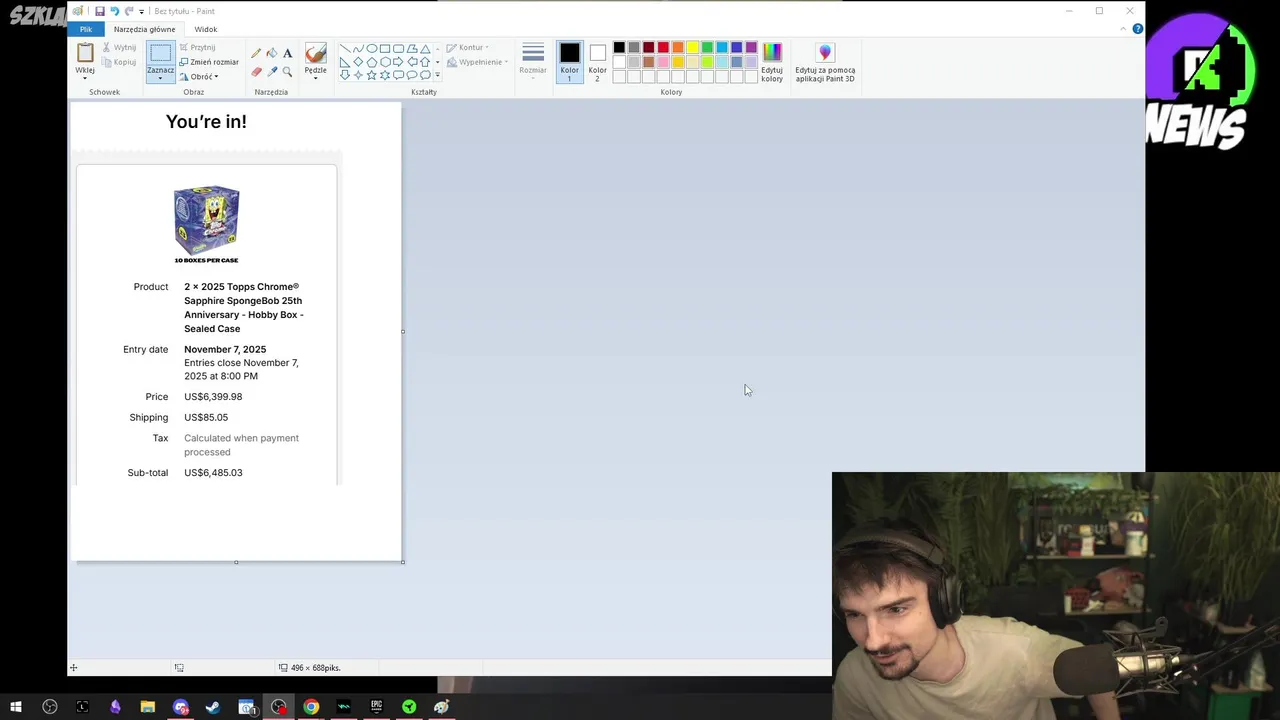This screenshot has width=1280, height=720.
Task: Open Customize Quick Access Toolbar arrow
Action: tap(141, 11)
